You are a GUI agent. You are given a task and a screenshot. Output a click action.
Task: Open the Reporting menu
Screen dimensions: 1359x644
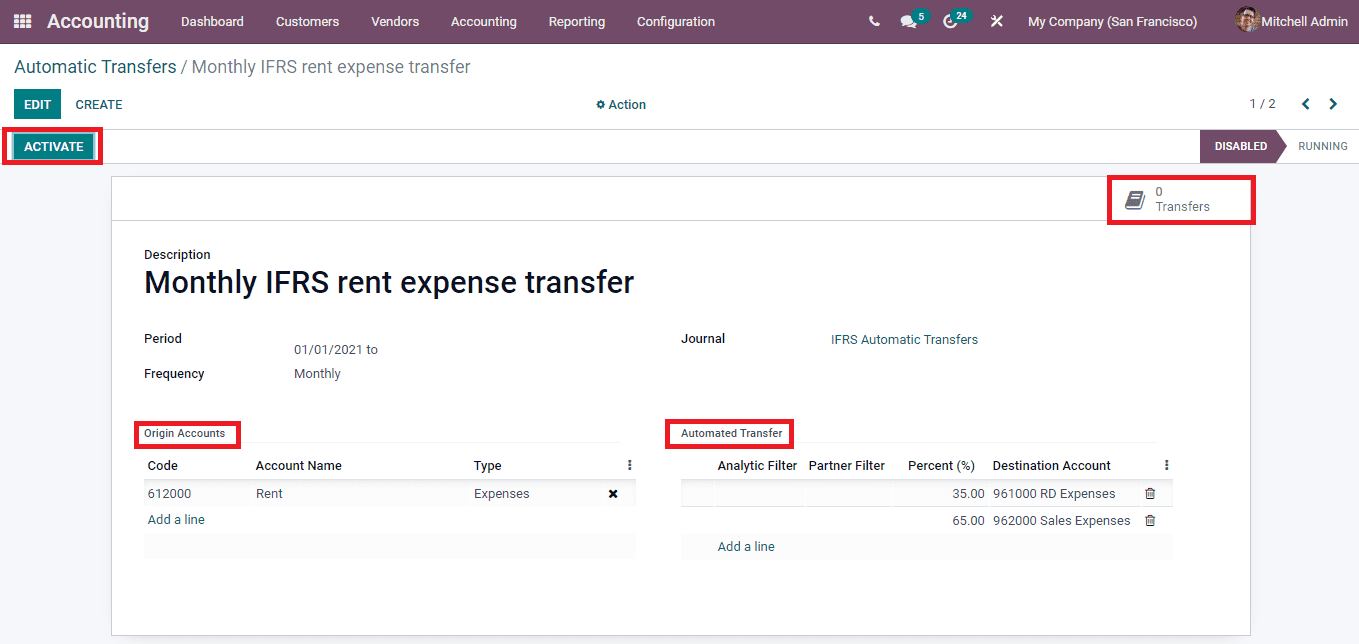click(x=577, y=21)
